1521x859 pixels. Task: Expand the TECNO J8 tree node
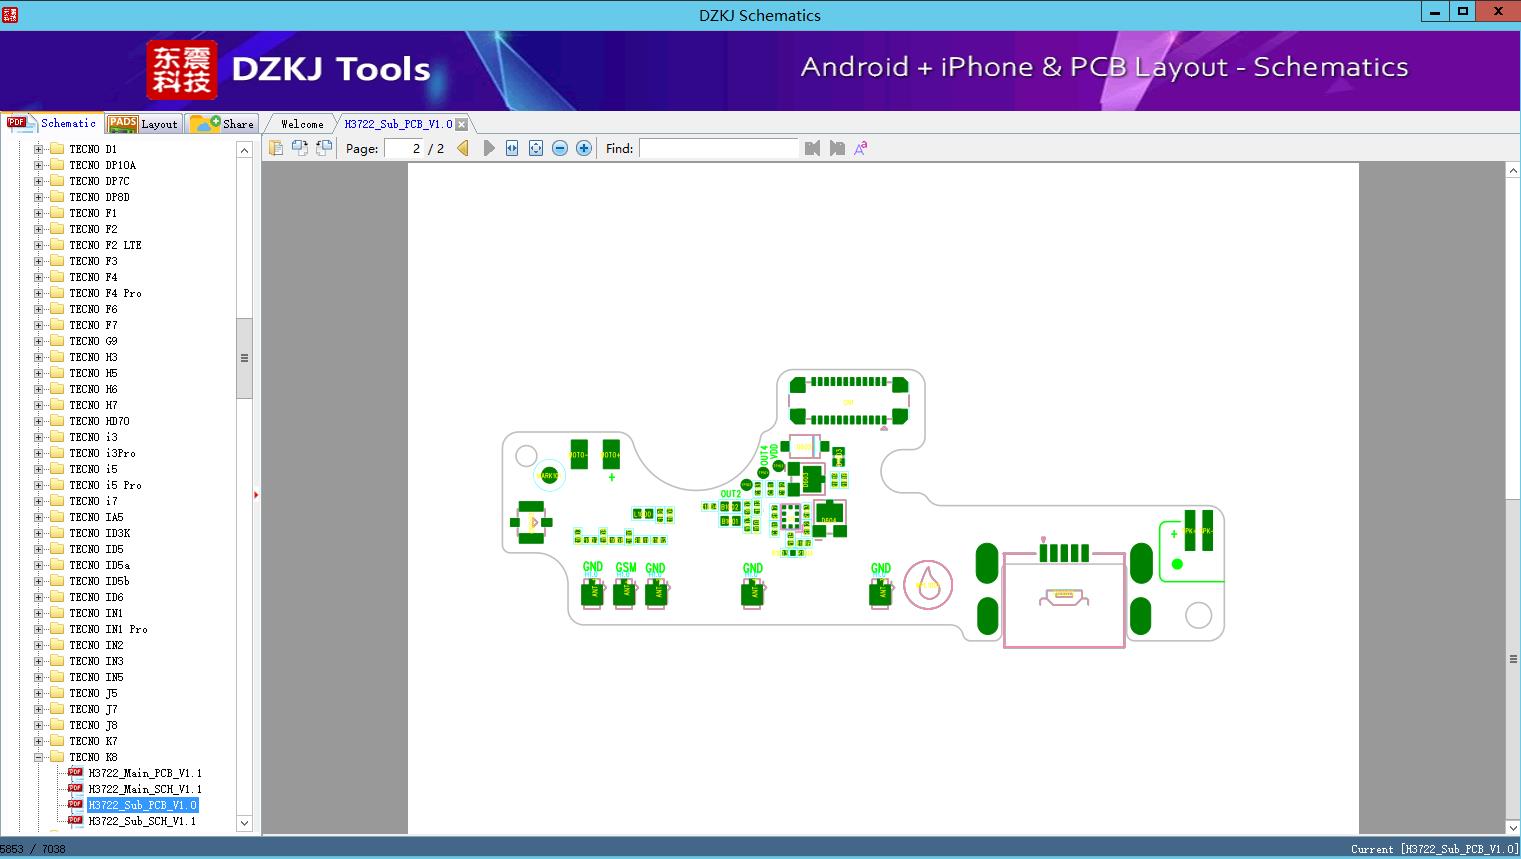coord(39,725)
